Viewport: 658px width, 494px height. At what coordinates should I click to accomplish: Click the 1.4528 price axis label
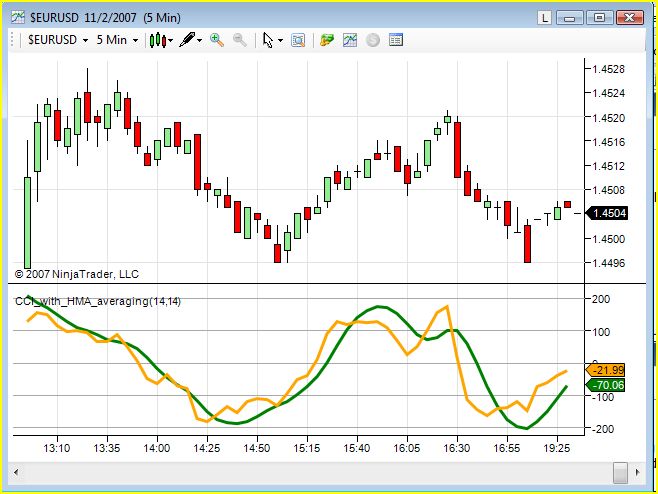point(608,69)
